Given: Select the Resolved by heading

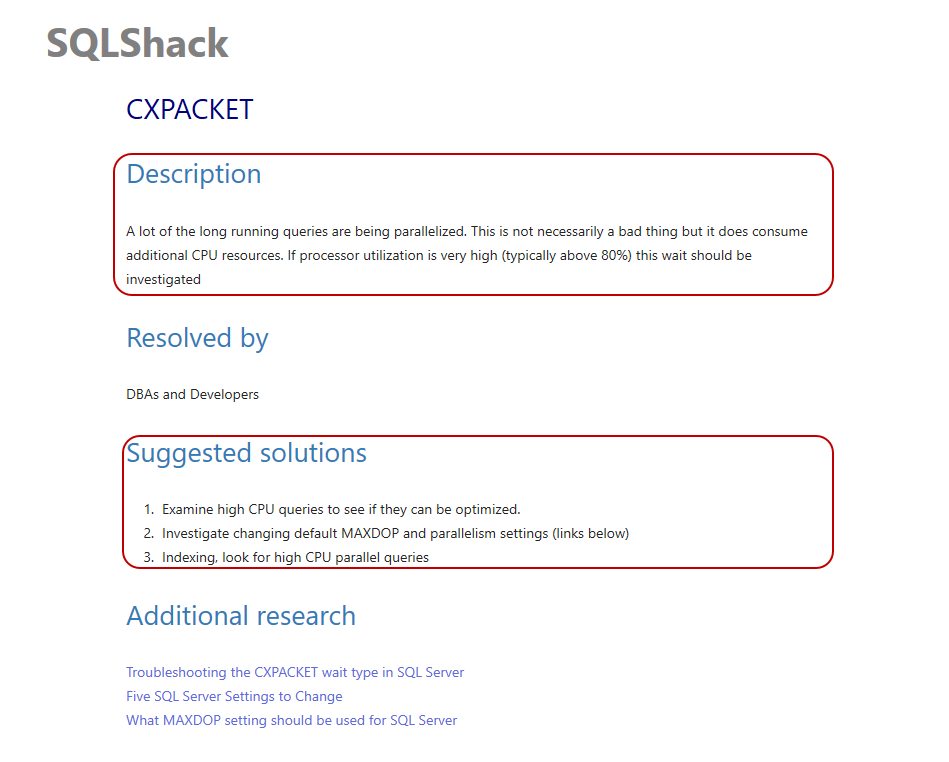Looking at the screenshot, I should point(197,339).
